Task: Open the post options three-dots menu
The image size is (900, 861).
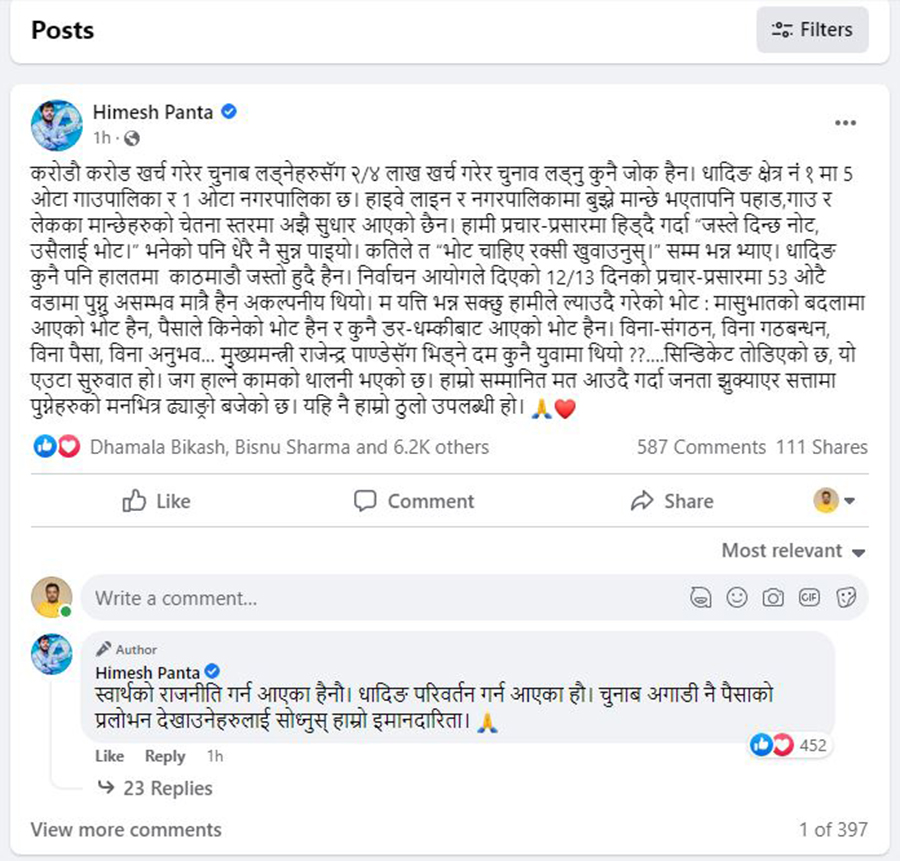Action: coord(845,123)
